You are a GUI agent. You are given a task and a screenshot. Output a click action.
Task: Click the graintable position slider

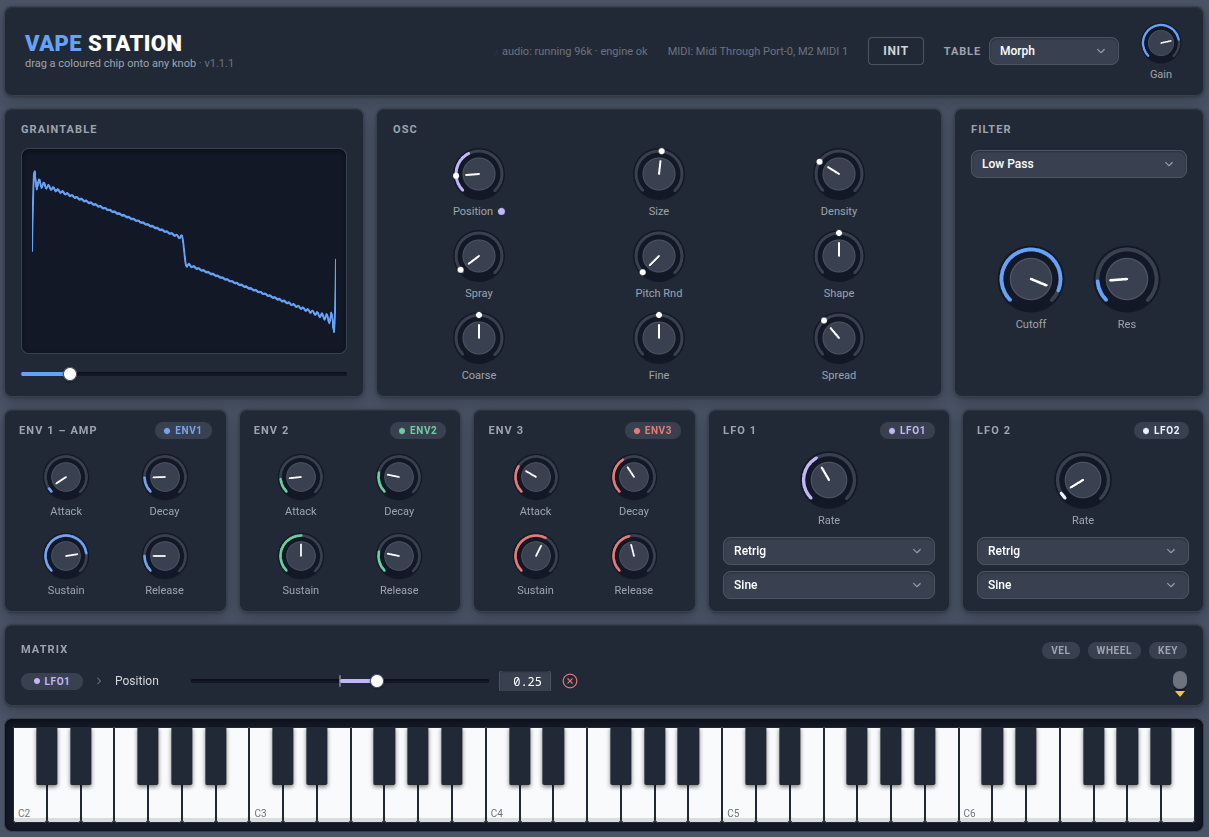tap(184, 374)
